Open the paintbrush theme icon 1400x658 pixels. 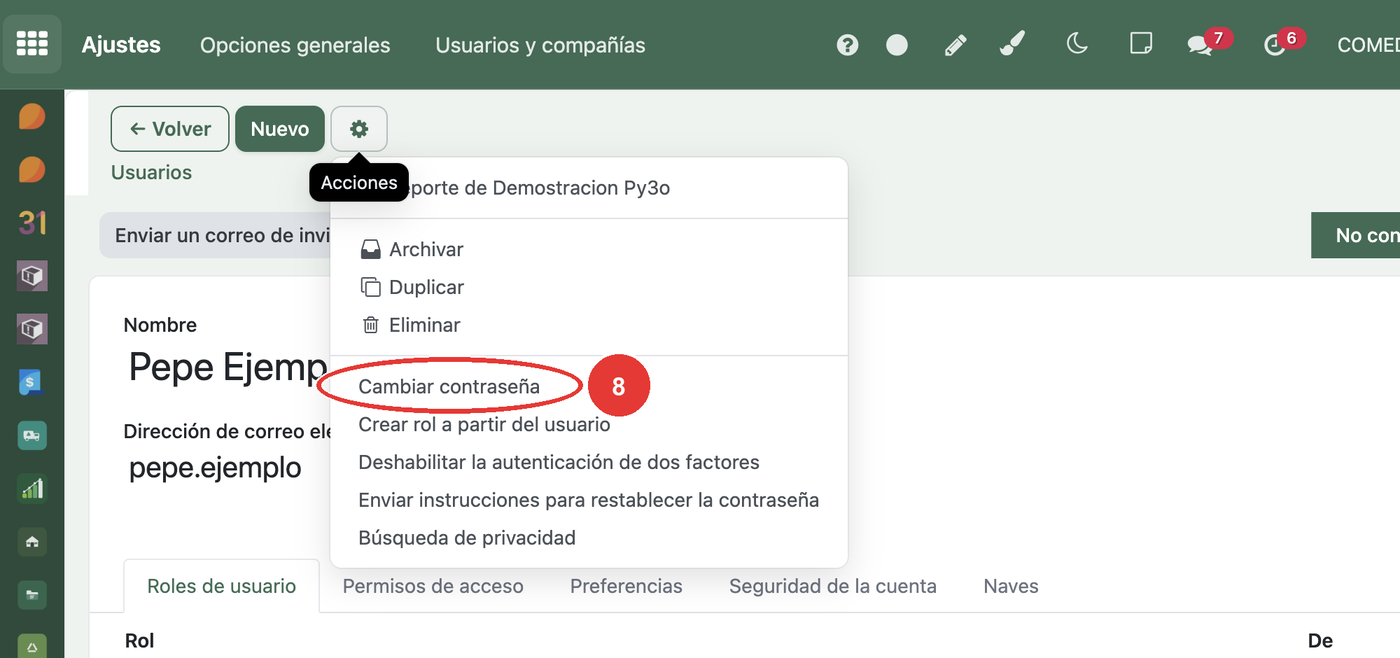coord(1013,44)
